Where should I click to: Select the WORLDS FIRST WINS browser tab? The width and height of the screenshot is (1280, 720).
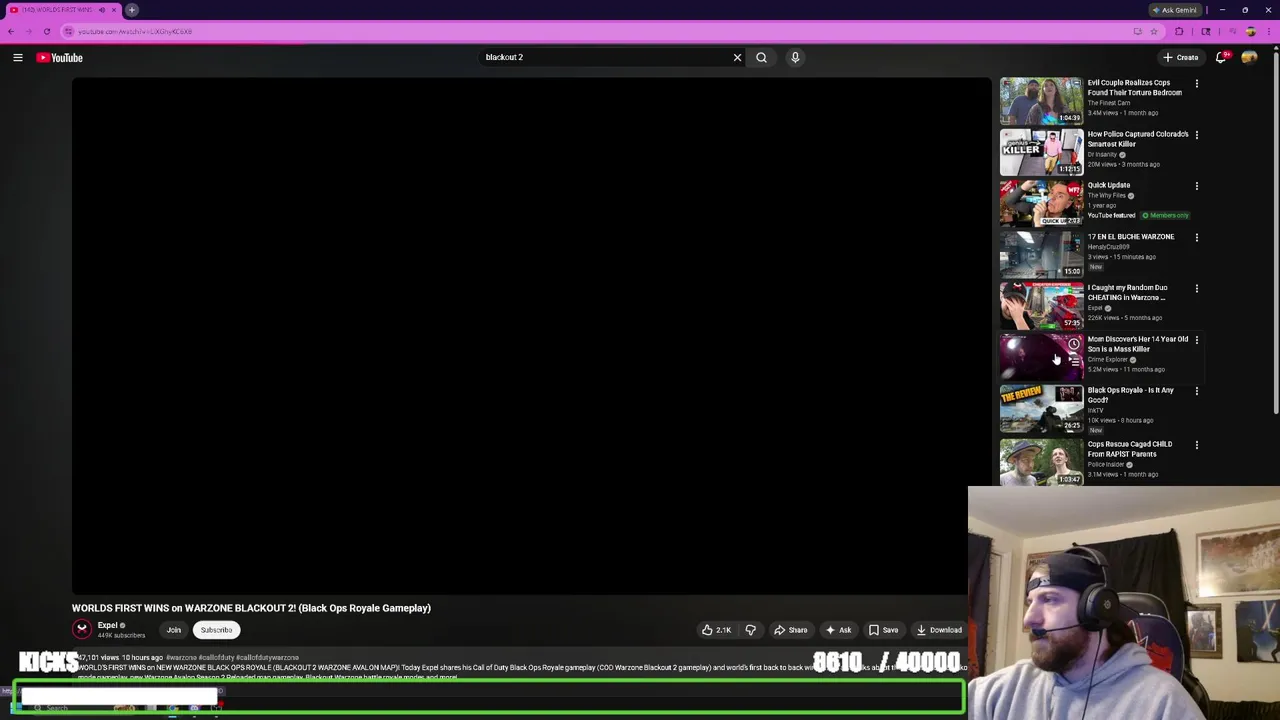coord(62,10)
